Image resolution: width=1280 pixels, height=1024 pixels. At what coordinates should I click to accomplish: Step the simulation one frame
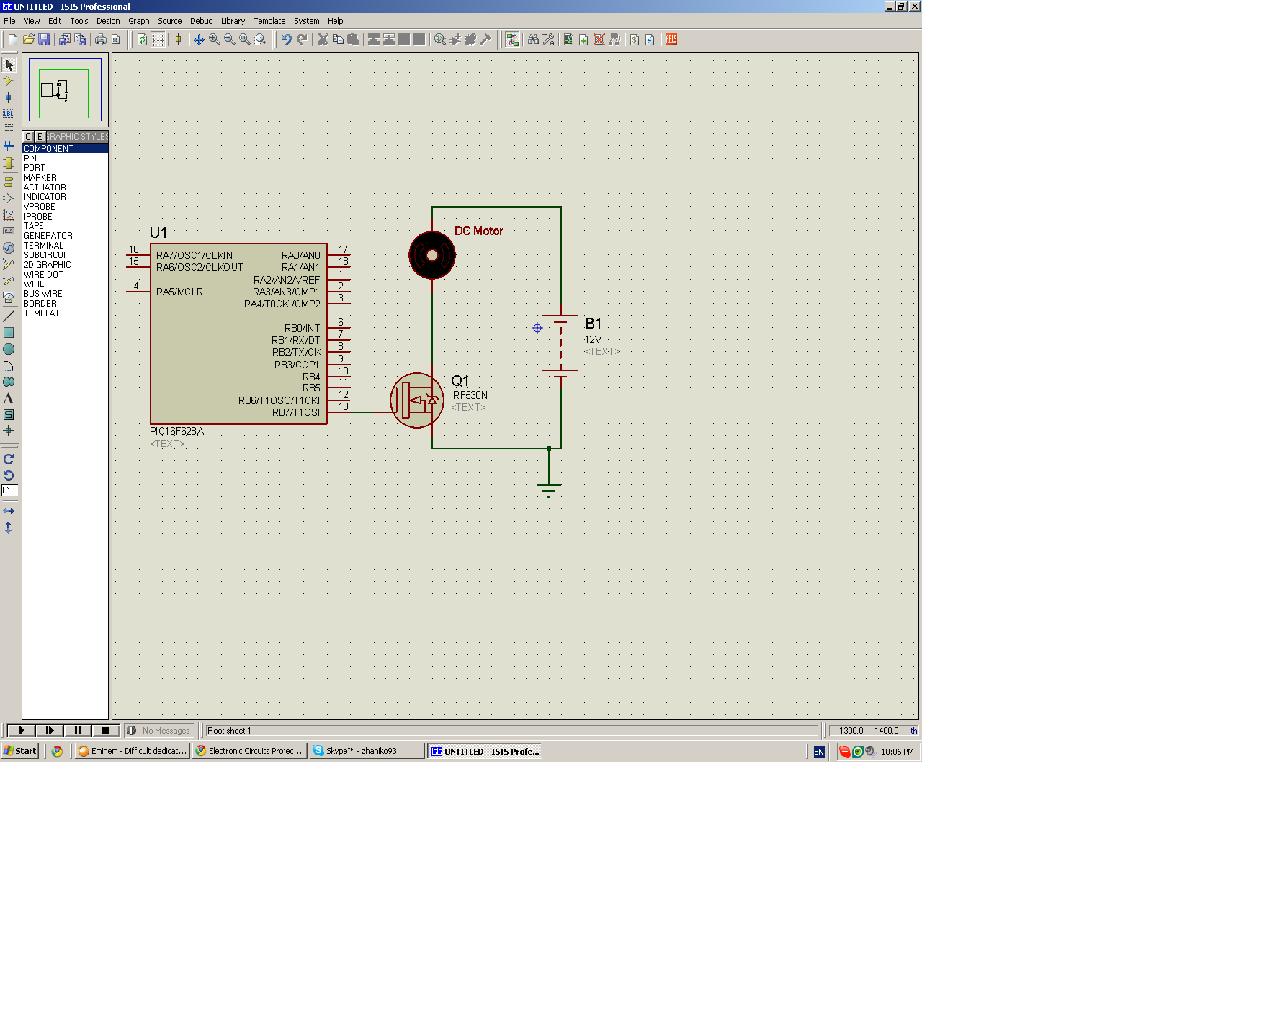(49, 731)
